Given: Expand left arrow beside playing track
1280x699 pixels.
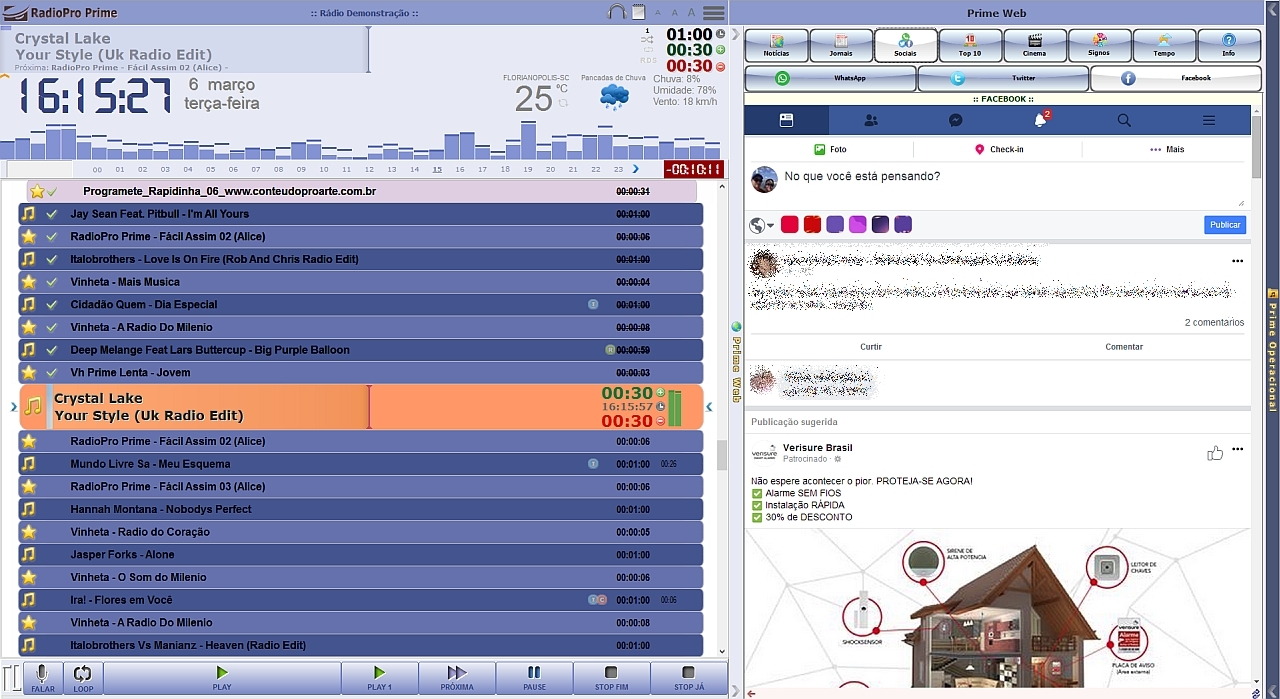Looking at the screenshot, I should coord(13,407).
